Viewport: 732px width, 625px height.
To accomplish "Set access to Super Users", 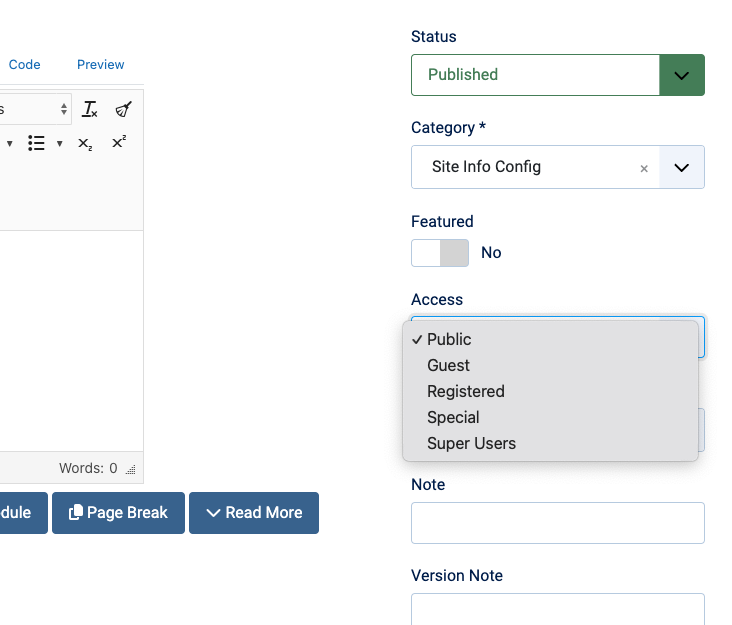I will (x=471, y=443).
